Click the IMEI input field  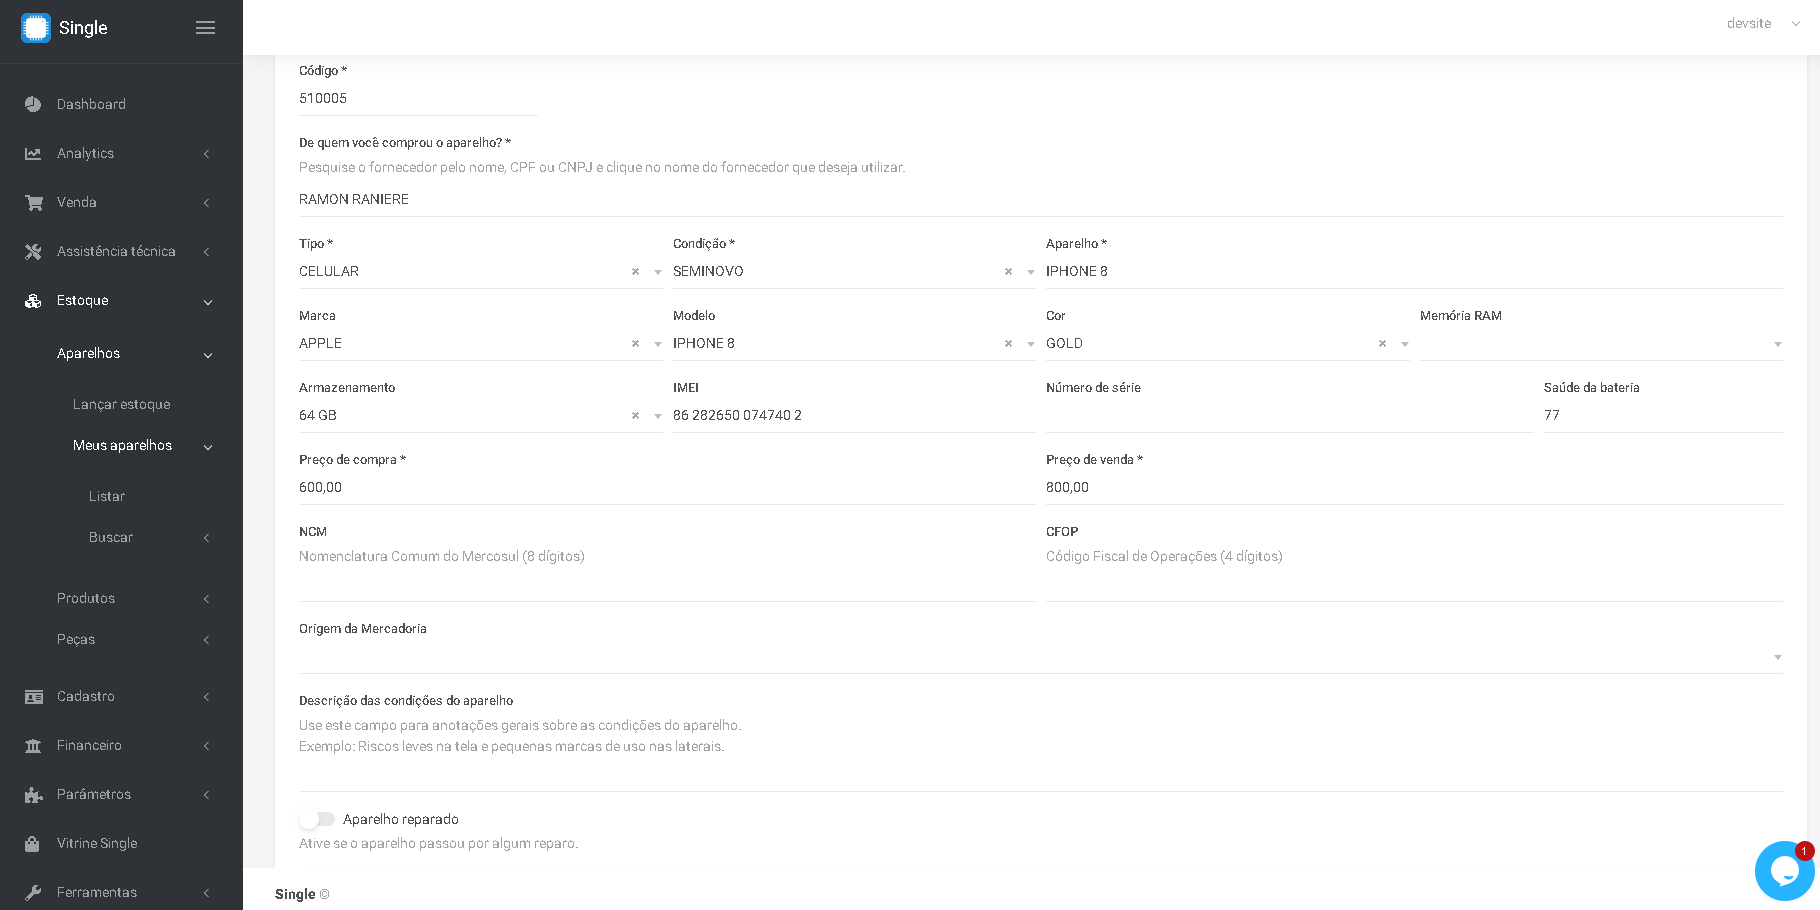pyautogui.click(x=854, y=415)
